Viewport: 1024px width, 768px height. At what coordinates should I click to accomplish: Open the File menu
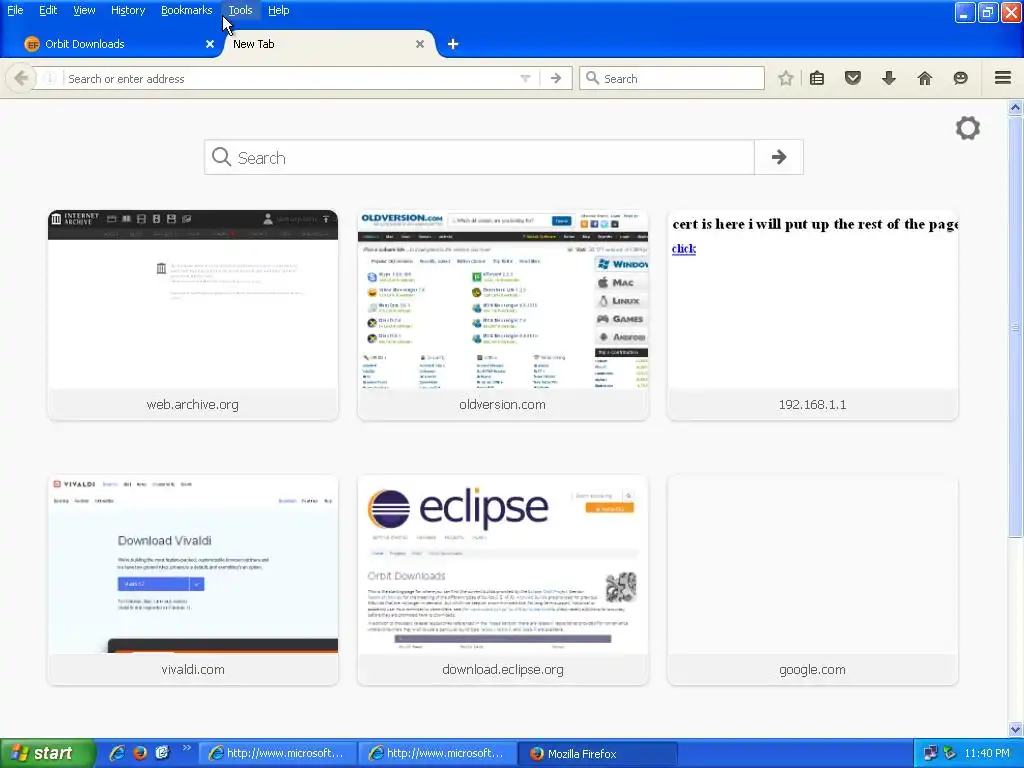tap(15, 10)
